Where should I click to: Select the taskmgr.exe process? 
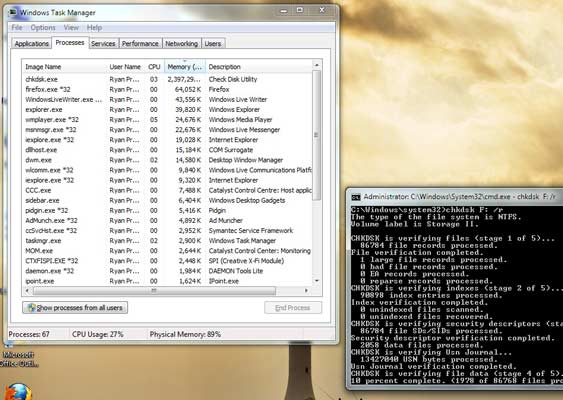(x=167, y=240)
